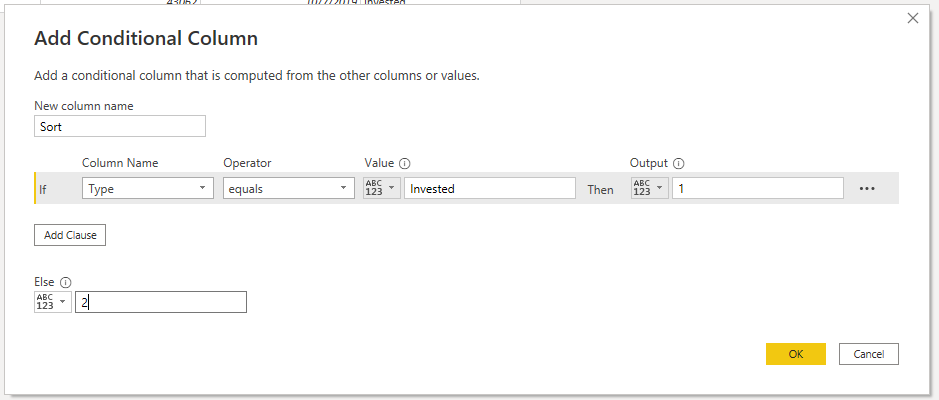Click the Add Clause button
This screenshot has height=400, width=939.
[x=70, y=235]
